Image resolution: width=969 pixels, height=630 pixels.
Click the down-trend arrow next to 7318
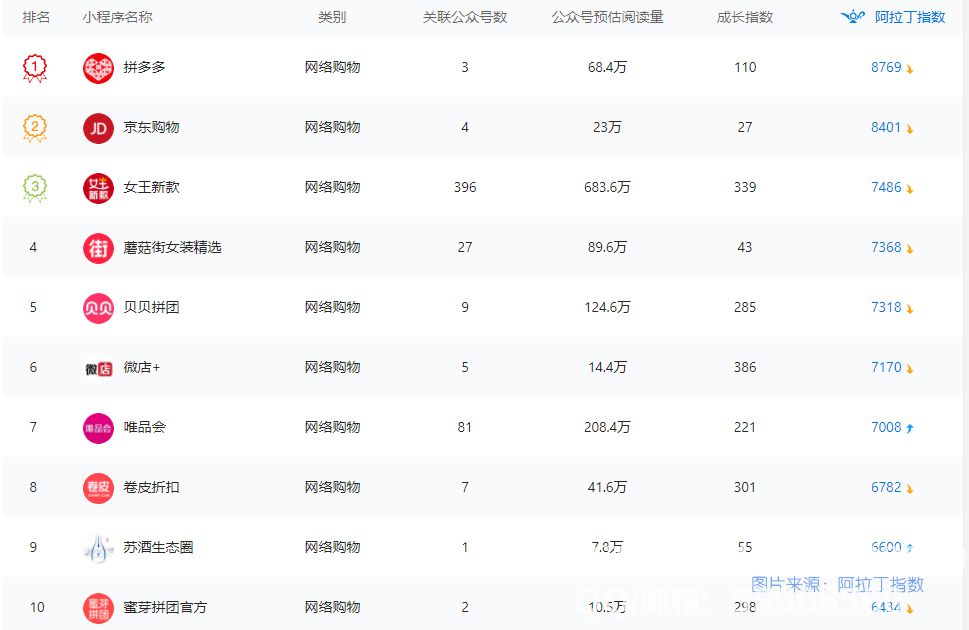[x=910, y=309]
